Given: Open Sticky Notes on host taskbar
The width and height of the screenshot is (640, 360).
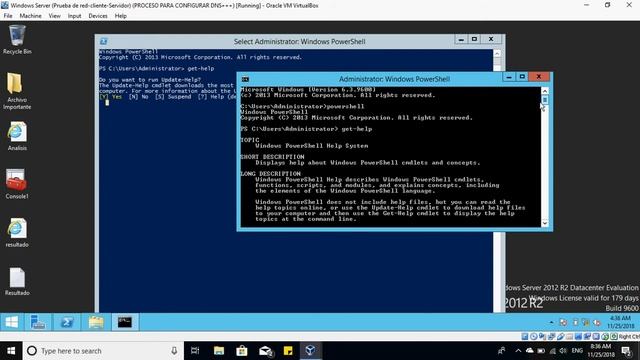Looking at the screenshot, I should coord(288,351).
